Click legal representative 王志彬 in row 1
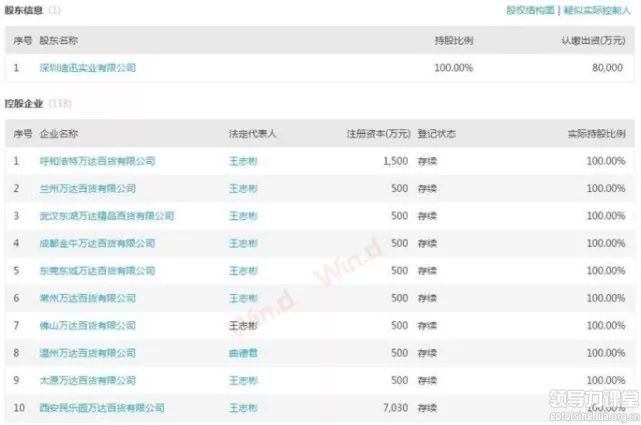The height and width of the screenshot is (425, 641). [x=243, y=161]
